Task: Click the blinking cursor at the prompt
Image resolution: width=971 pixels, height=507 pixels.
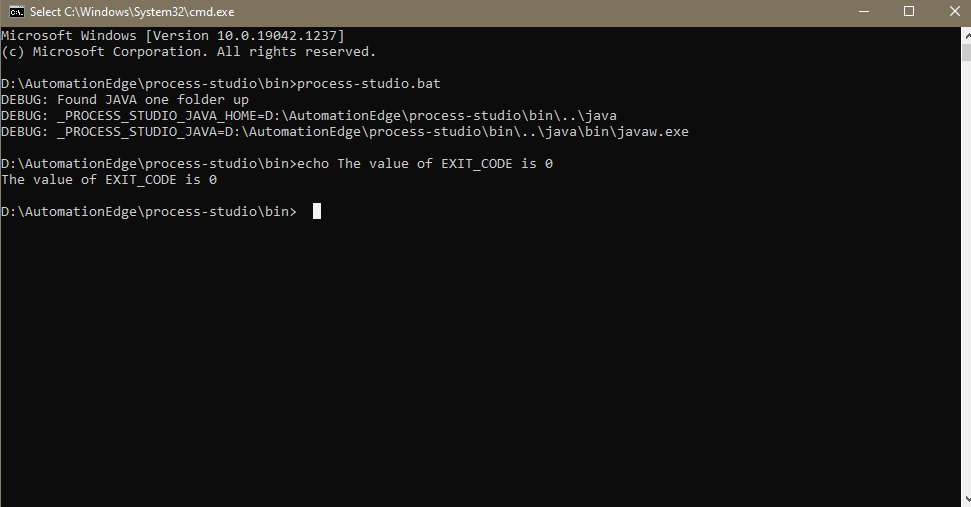Action: click(x=316, y=211)
